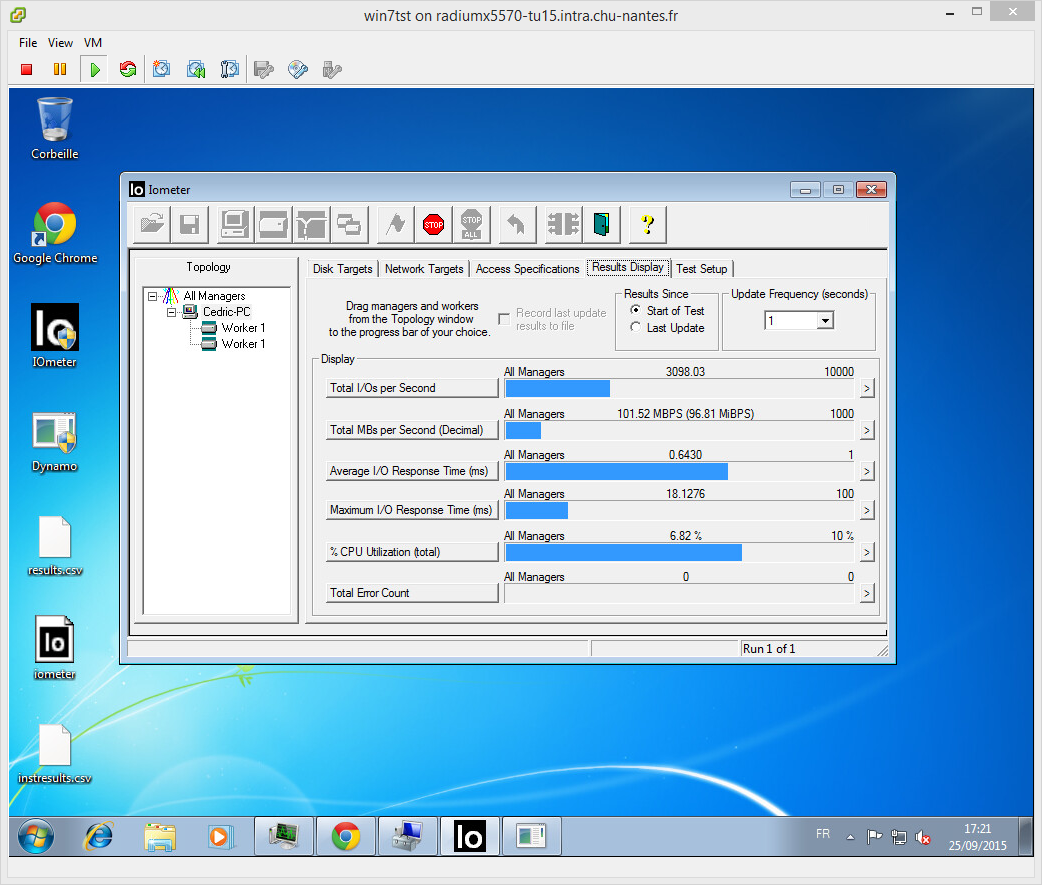Click the green flag Start Tests icon
This screenshot has width=1042, height=885.
[x=395, y=224]
